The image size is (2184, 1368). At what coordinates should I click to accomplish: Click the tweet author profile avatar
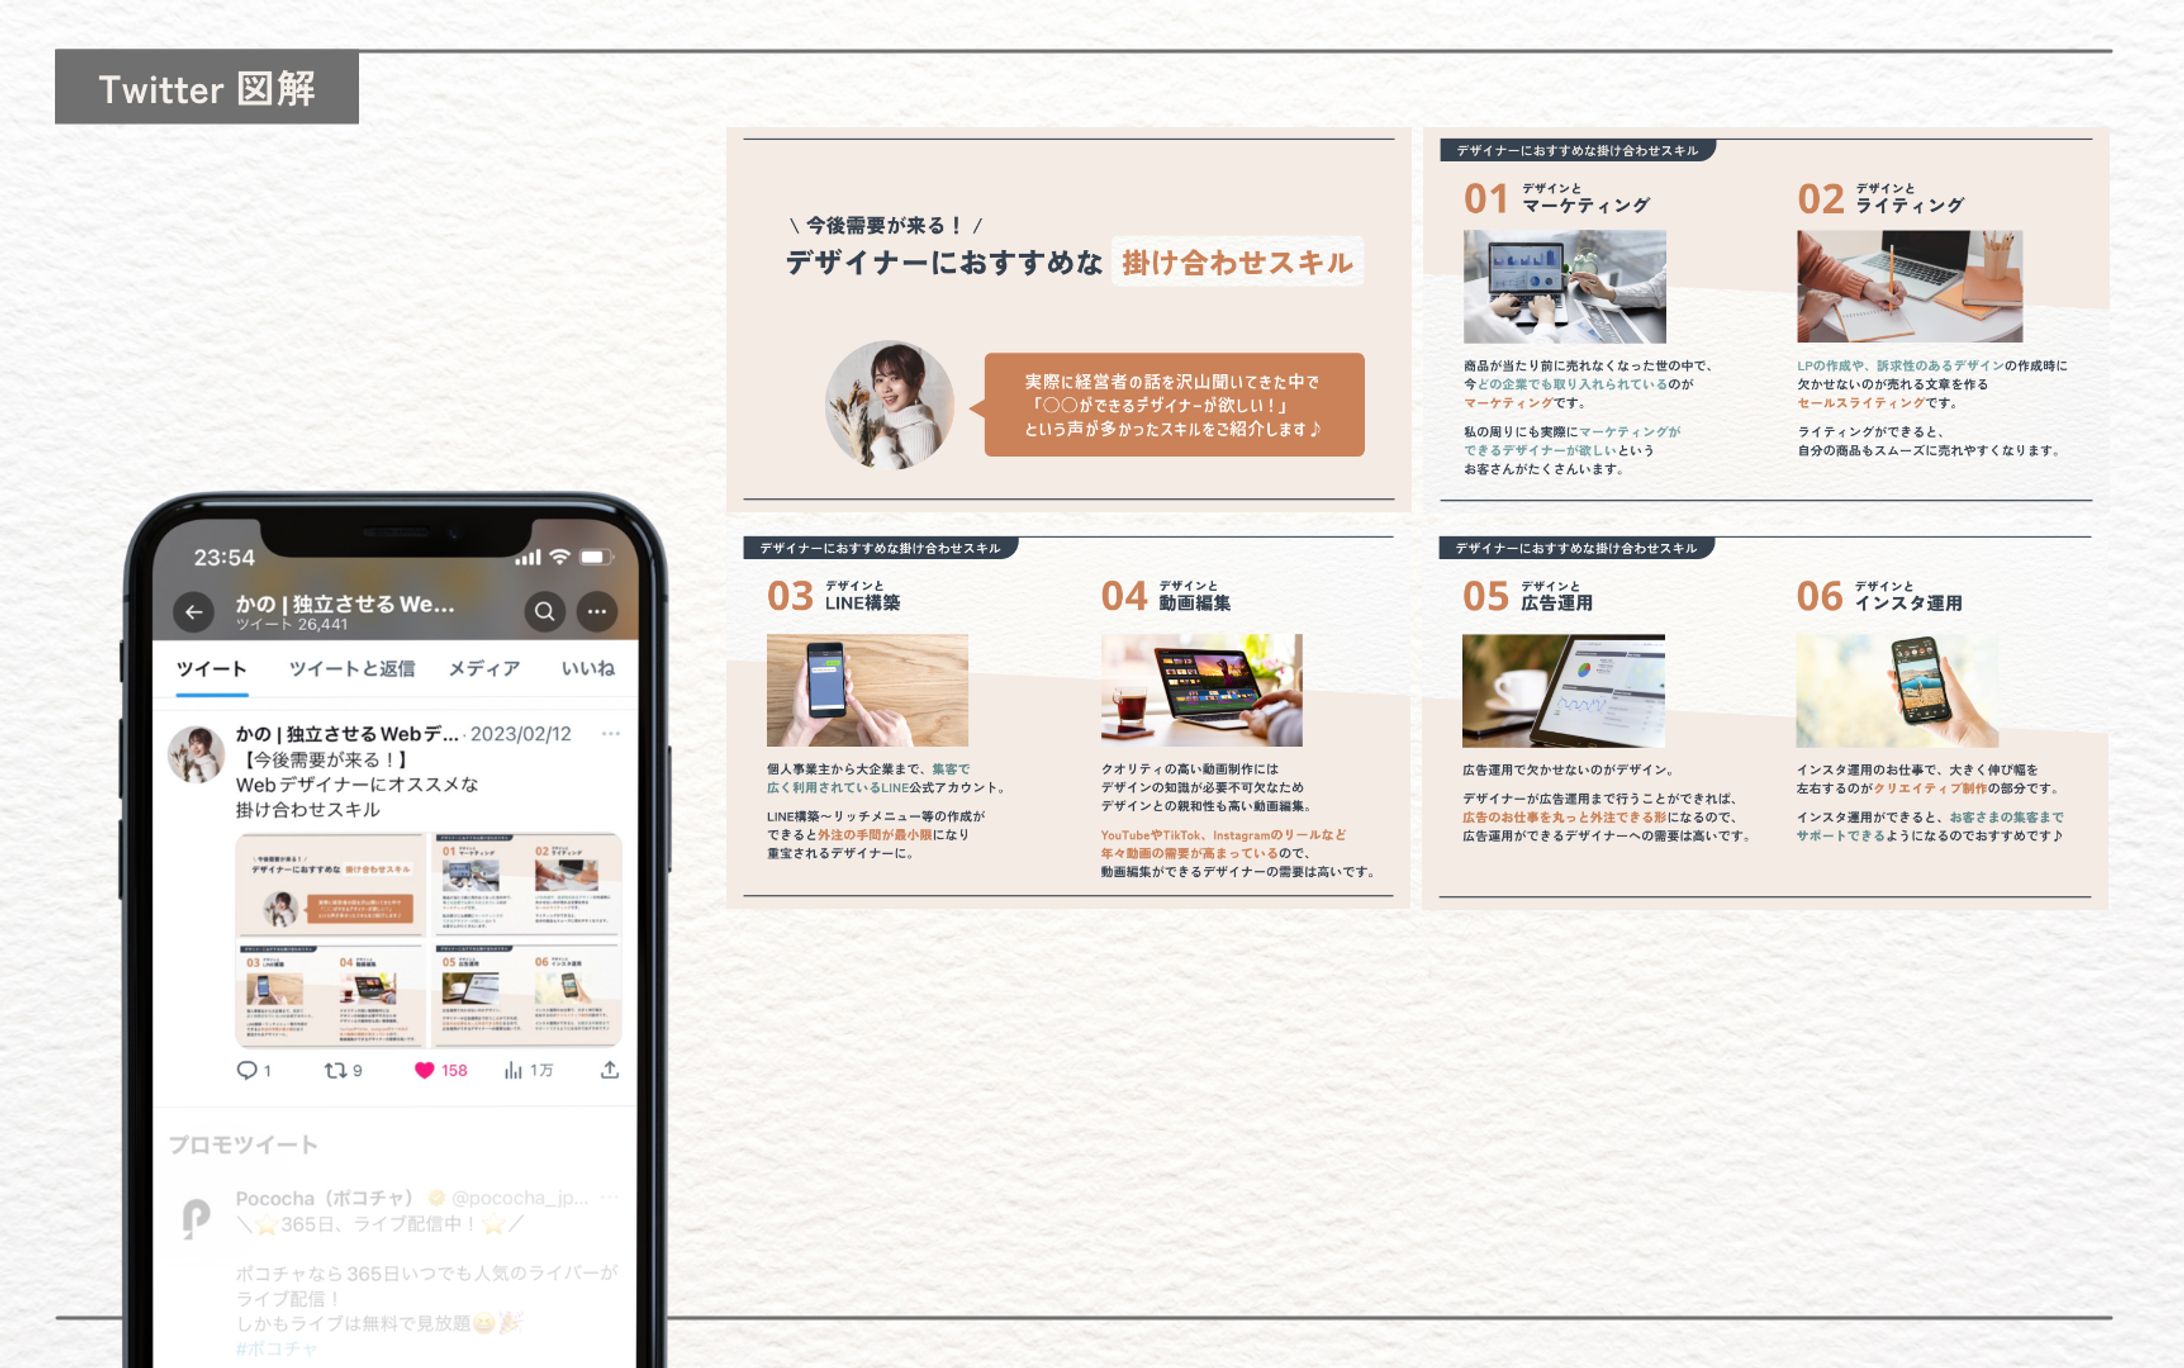(196, 754)
